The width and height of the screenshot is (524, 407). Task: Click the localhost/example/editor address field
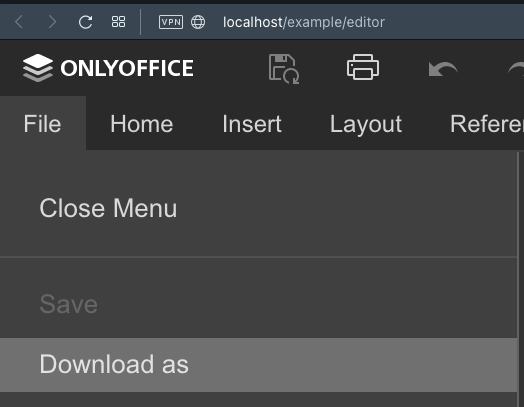(x=304, y=22)
